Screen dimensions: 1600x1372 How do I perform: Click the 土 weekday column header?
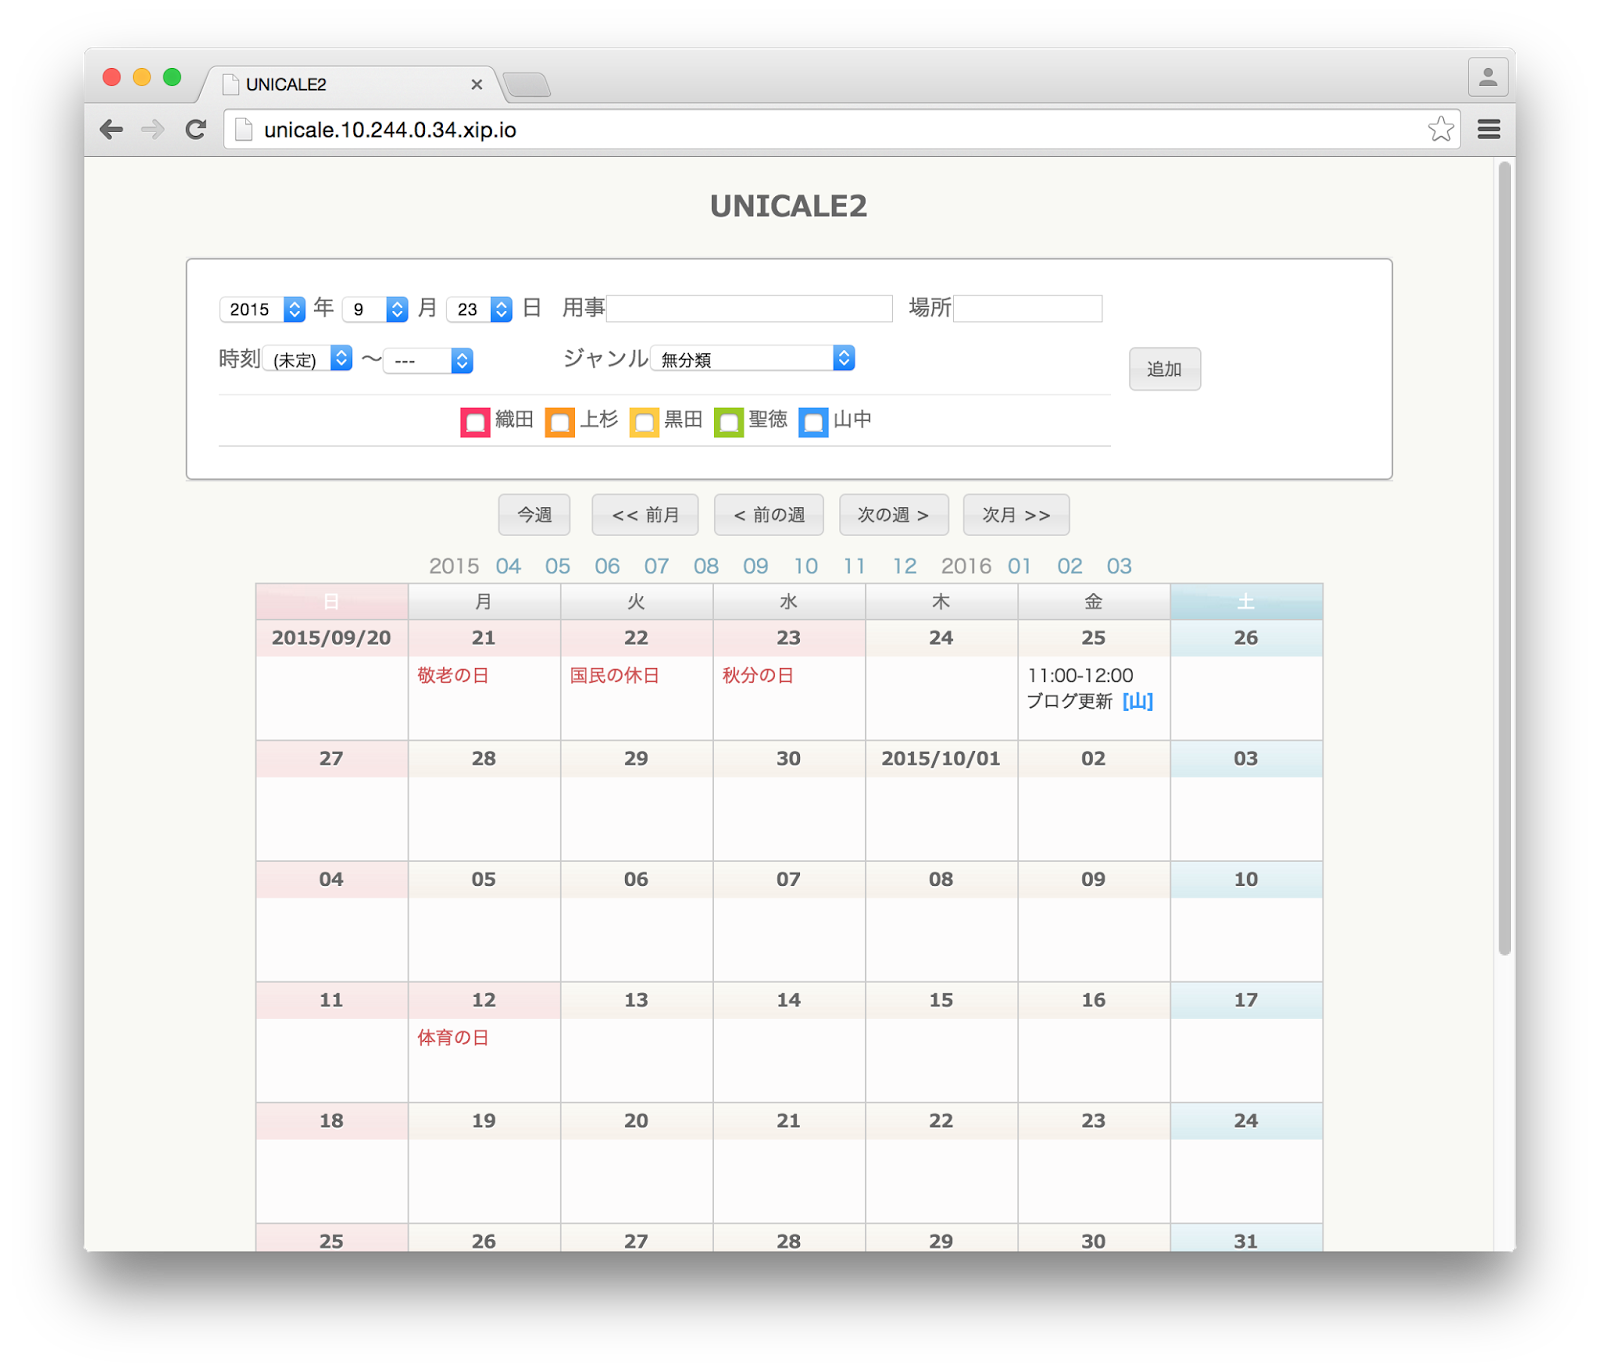(x=1246, y=601)
